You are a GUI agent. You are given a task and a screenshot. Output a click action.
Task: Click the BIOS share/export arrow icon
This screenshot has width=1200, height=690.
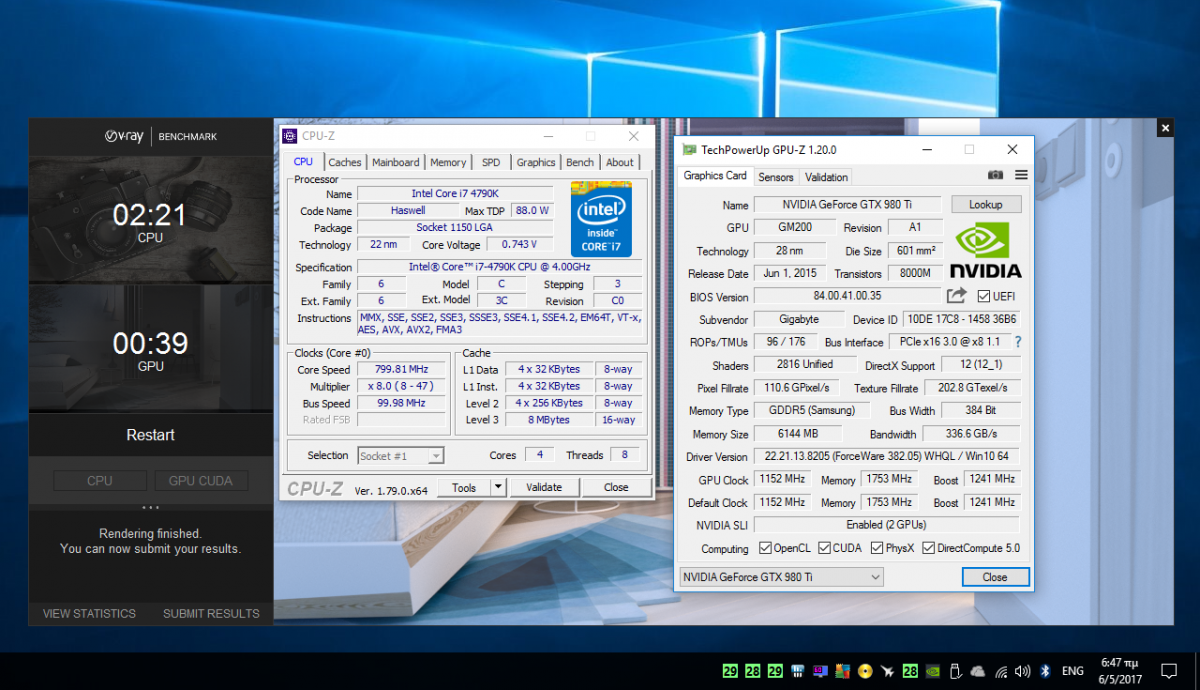click(x=957, y=296)
